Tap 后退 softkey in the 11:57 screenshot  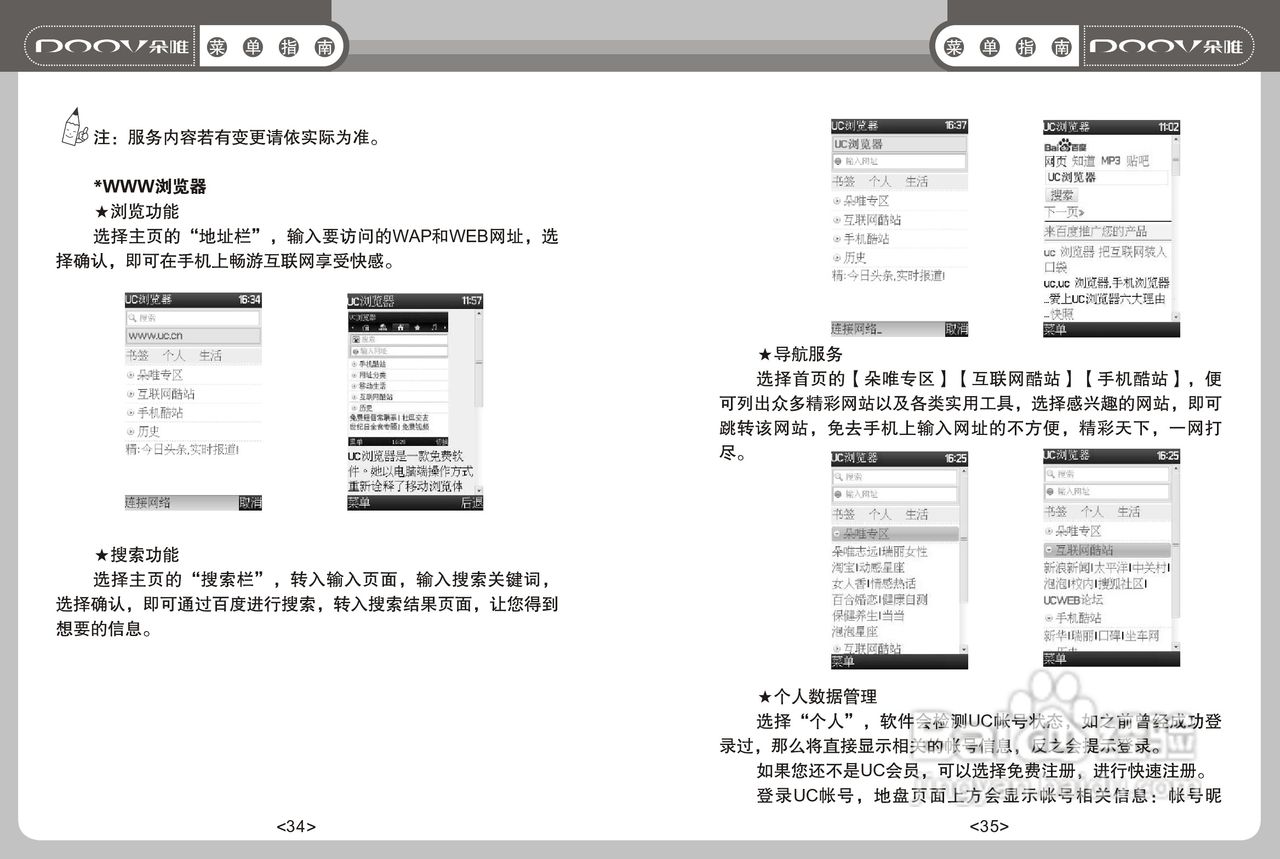tap(471, 503)
